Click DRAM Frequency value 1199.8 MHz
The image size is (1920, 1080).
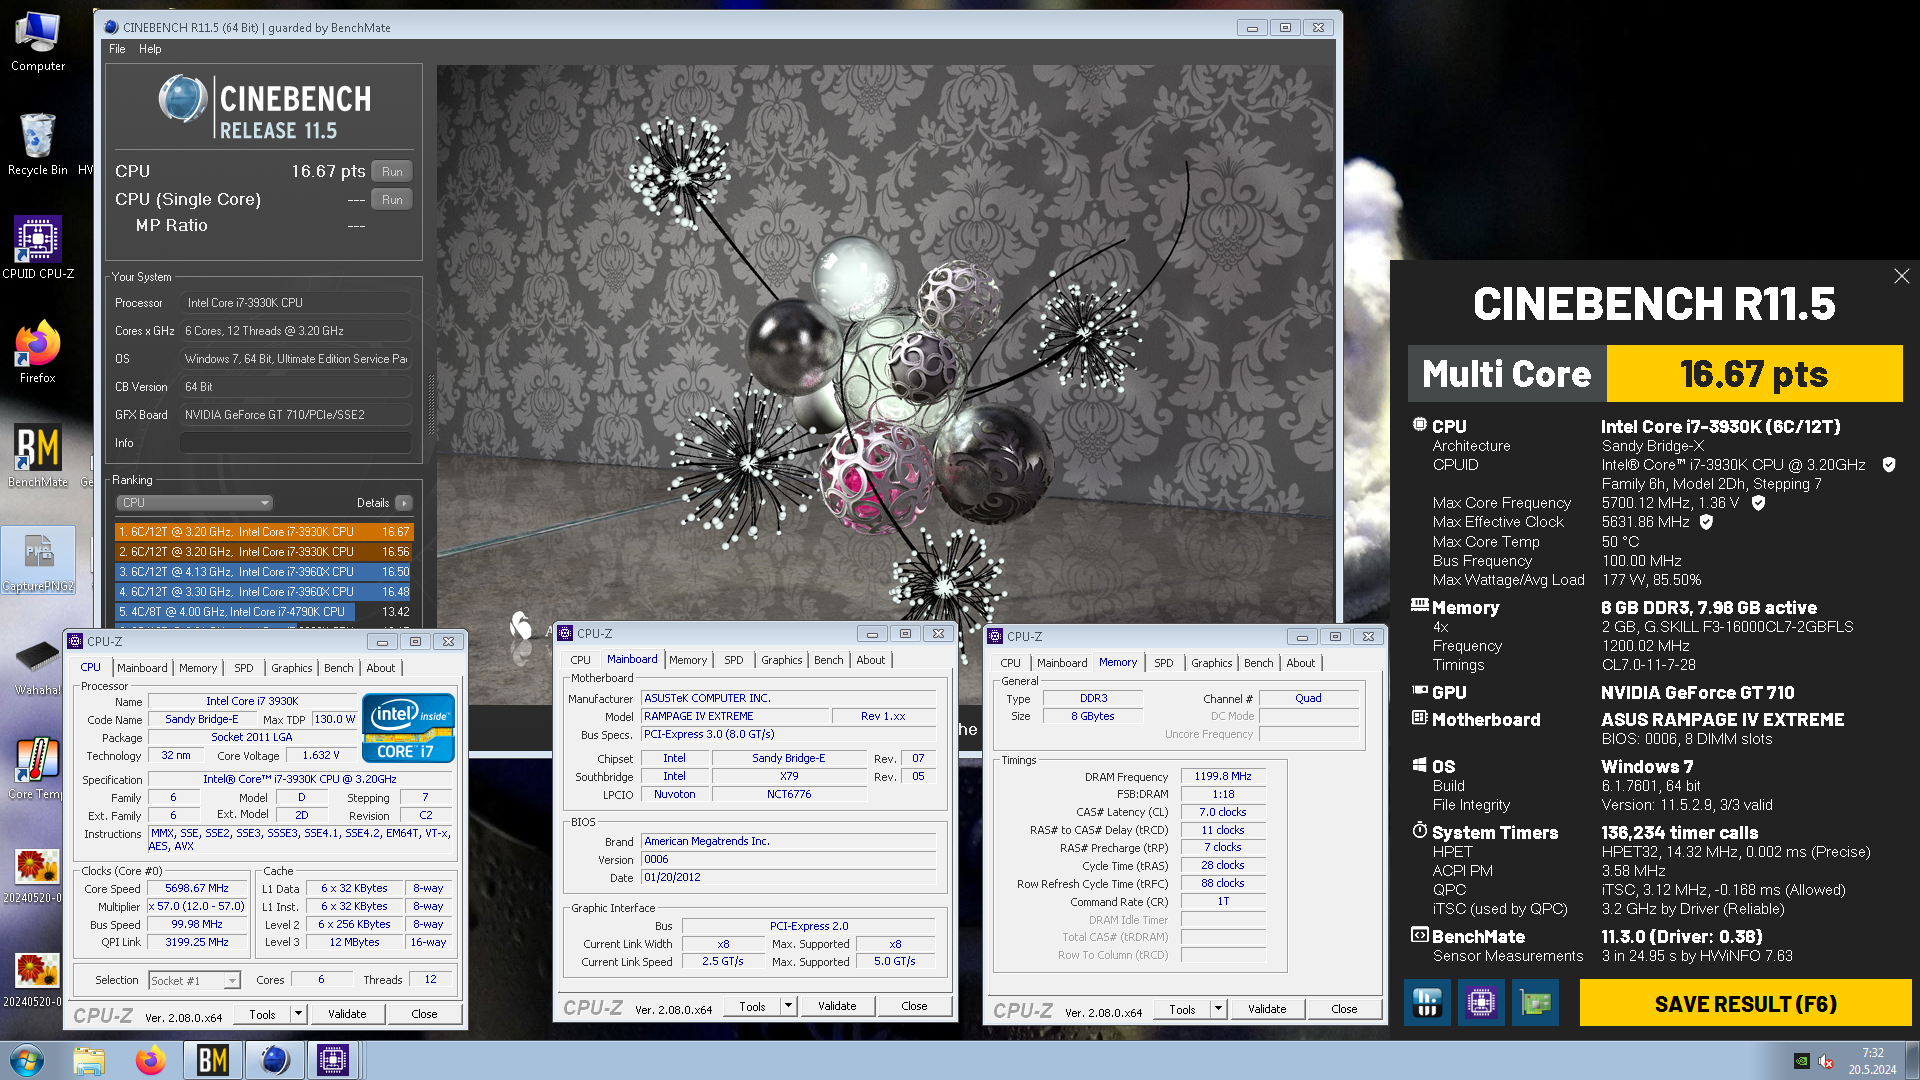pyautogui.click(x=1223, y=776)
